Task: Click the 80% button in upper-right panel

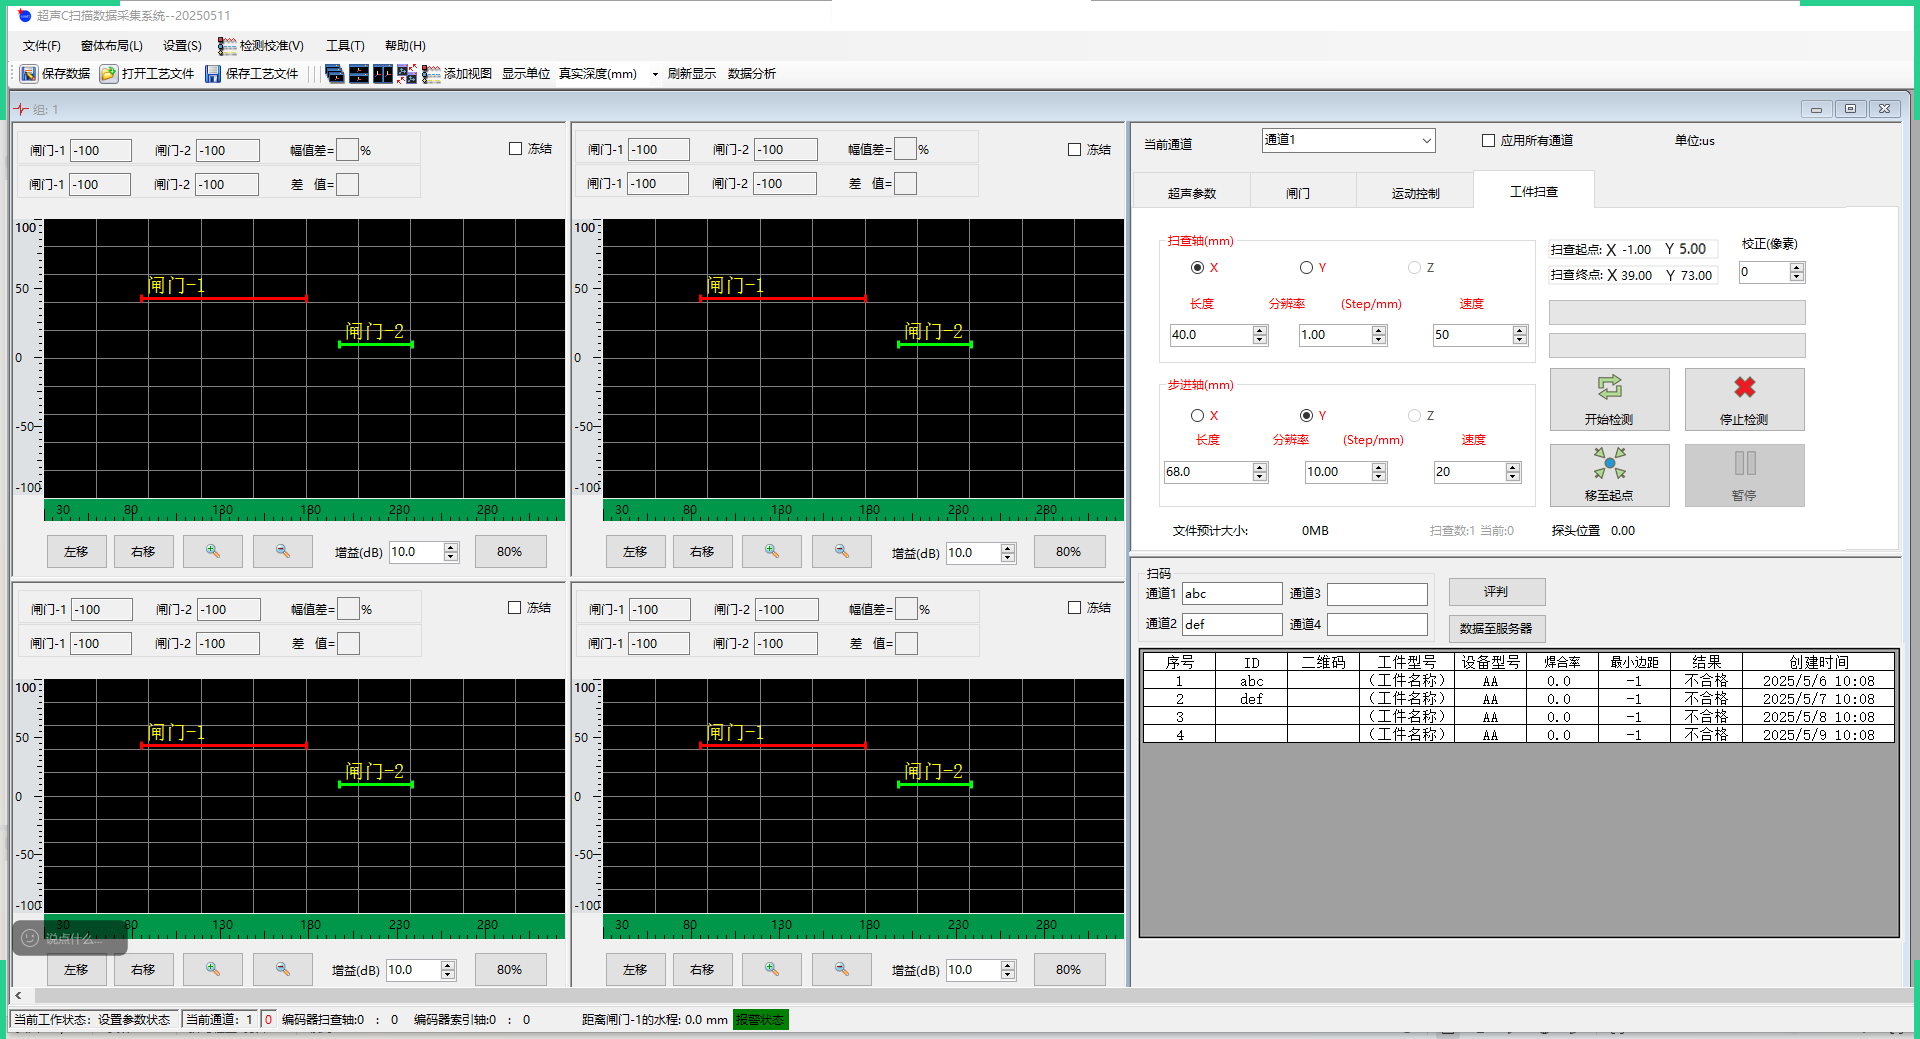Action: tap(1068, 552)
